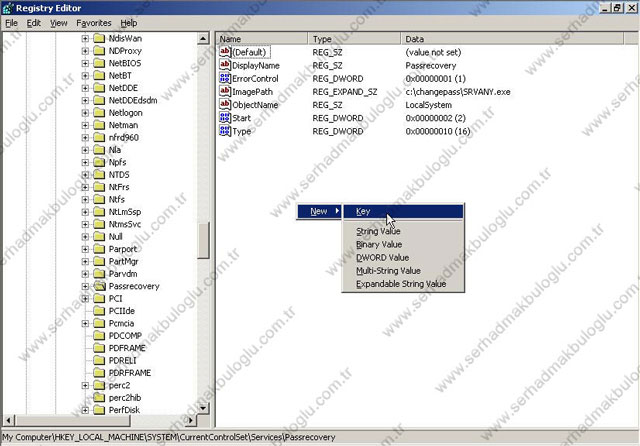The image size is (640, 446).
Task: Expand the nfrd960 tree node
Action: pos(85,138)
